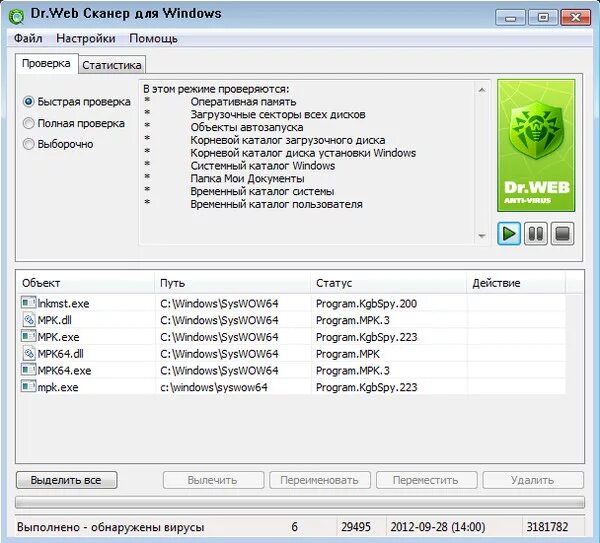The width and height of the screenshot is (600, 543).
Task: Select the MPK64.exe file name
Action: click(x=64, y=371)
